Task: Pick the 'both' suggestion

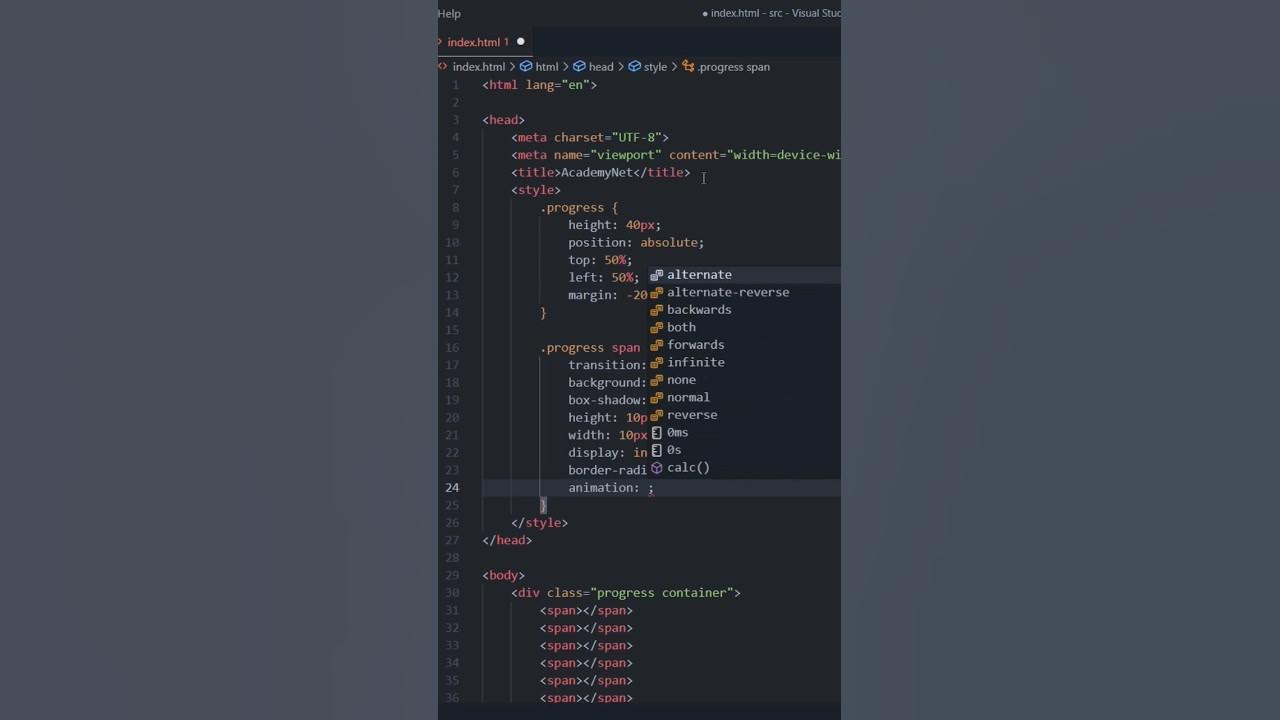Action: (x=745, y=327)
